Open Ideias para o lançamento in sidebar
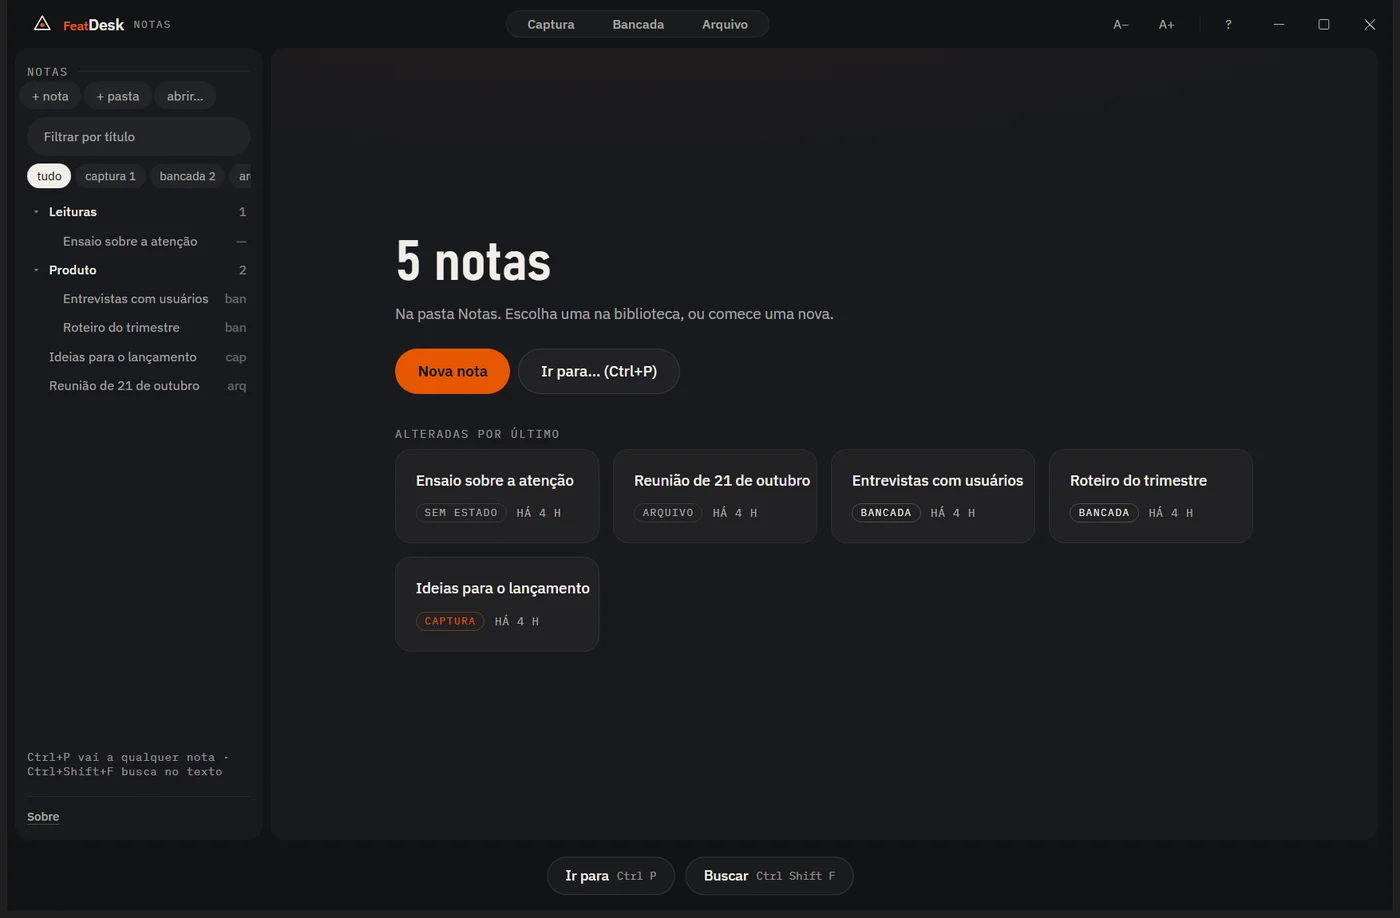 [x=138, y=357]
